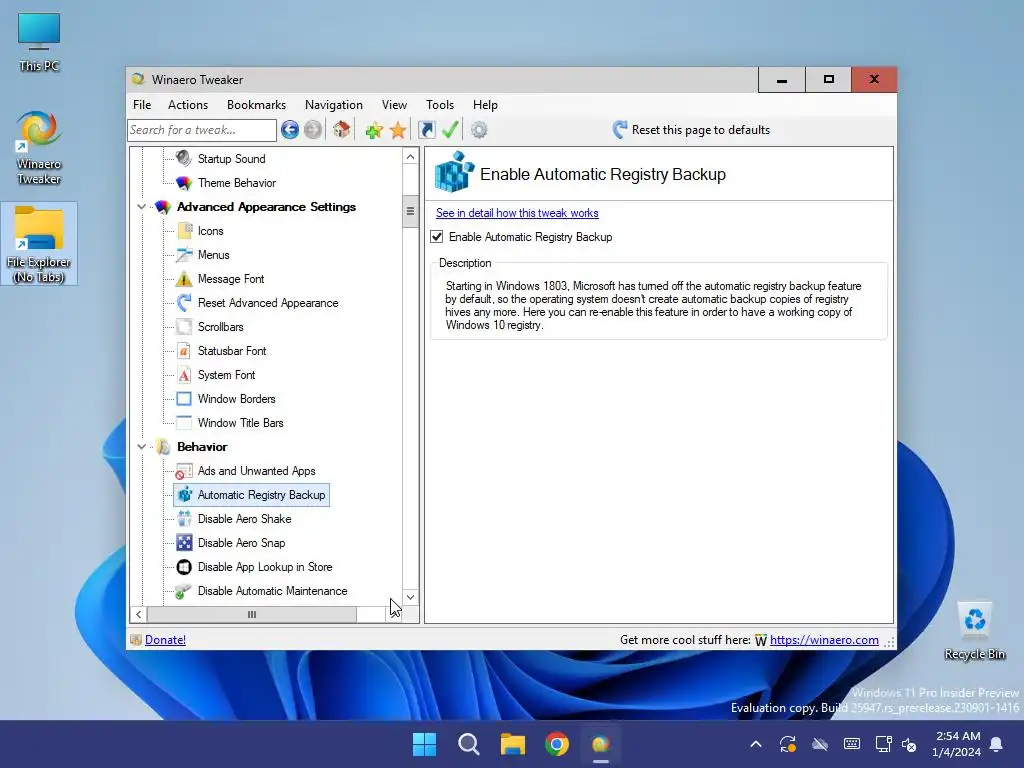The height and width of the screenshot is (768, 1024).
Task: Open taskbar Search icon
Action: click(x=469, y=744)
